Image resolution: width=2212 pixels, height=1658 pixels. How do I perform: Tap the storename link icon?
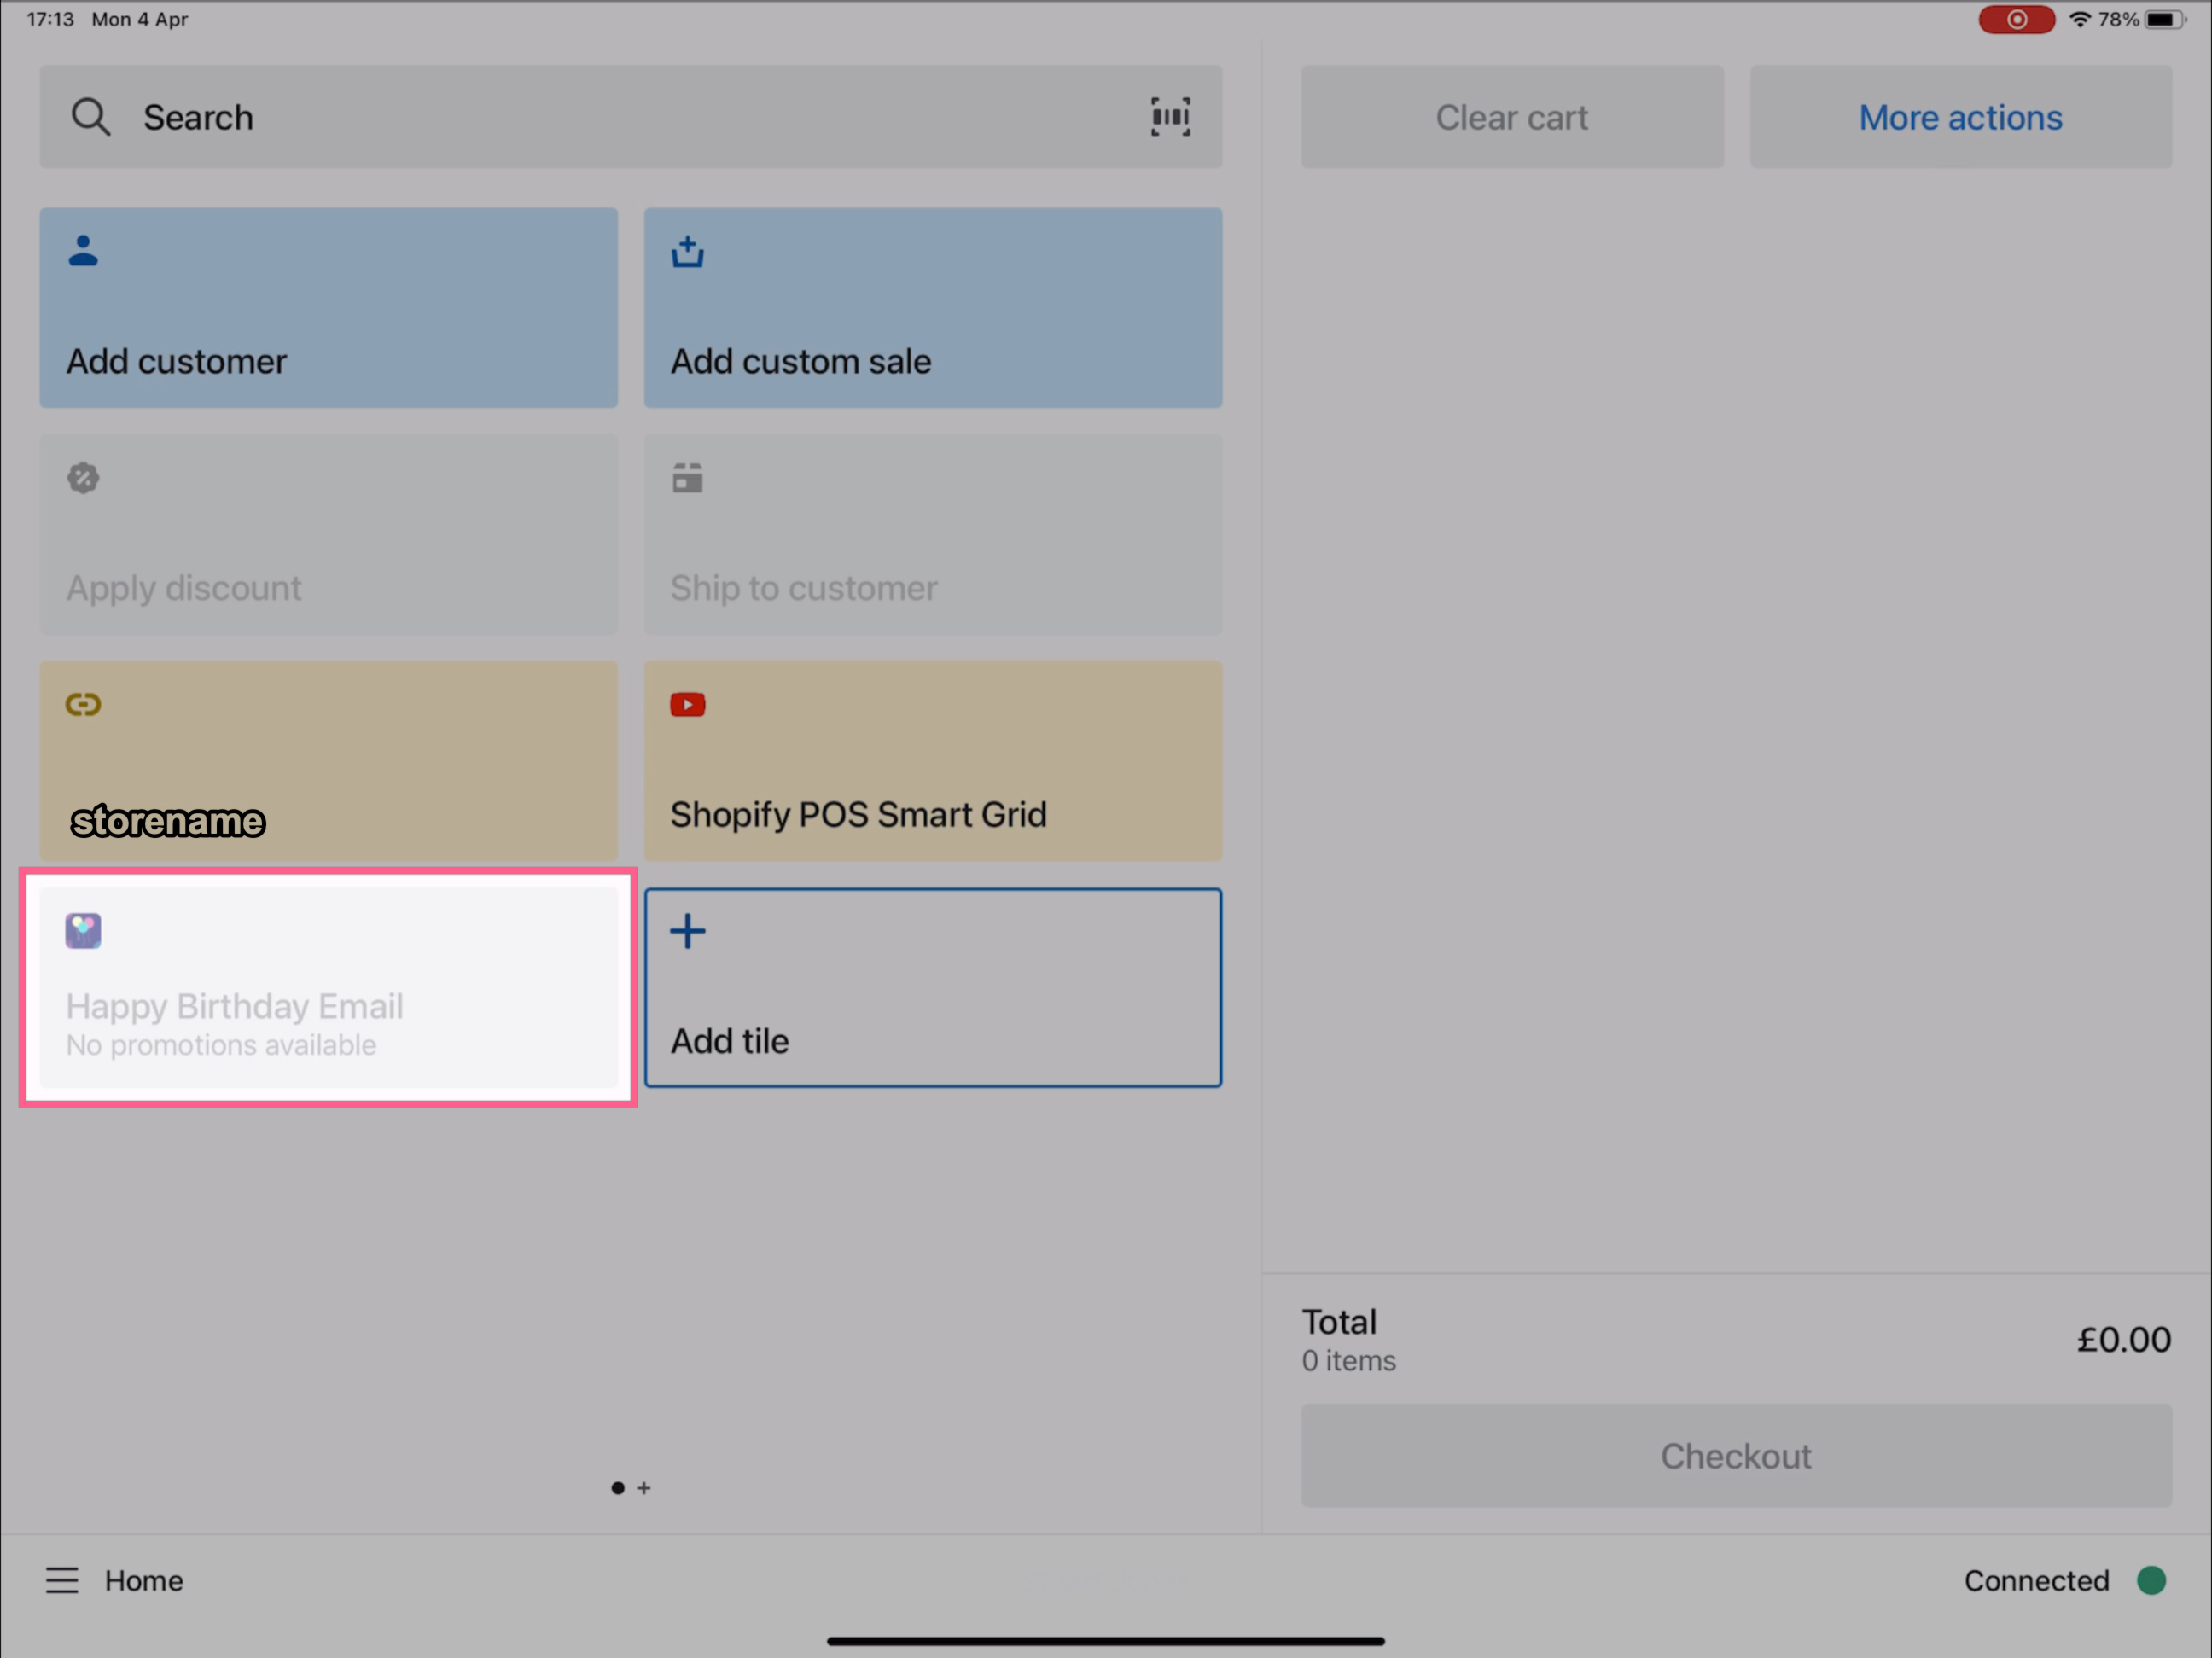pyautogui.click(x=83, y=705)
